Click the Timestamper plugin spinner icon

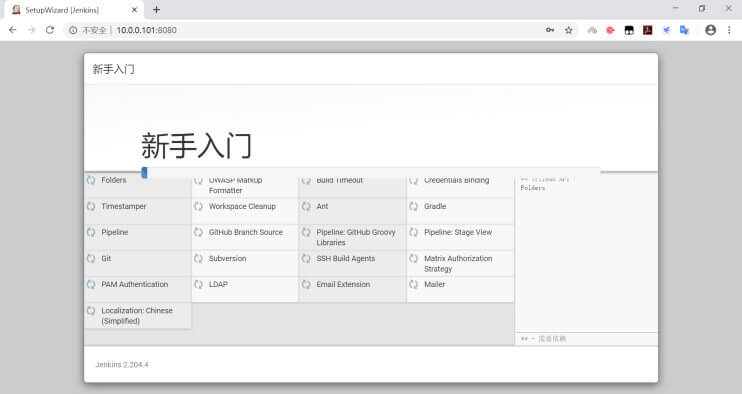coord(91,206)
